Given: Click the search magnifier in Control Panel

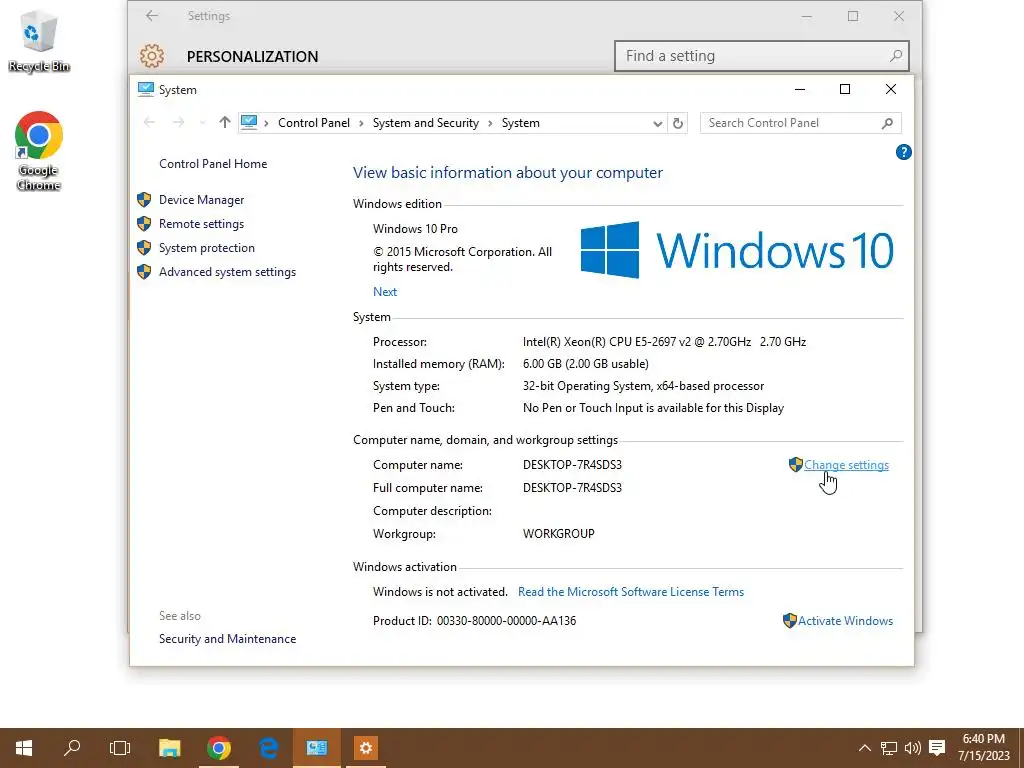Looking at the screenshot, I should pyautogui.click(x=887, y=123).
